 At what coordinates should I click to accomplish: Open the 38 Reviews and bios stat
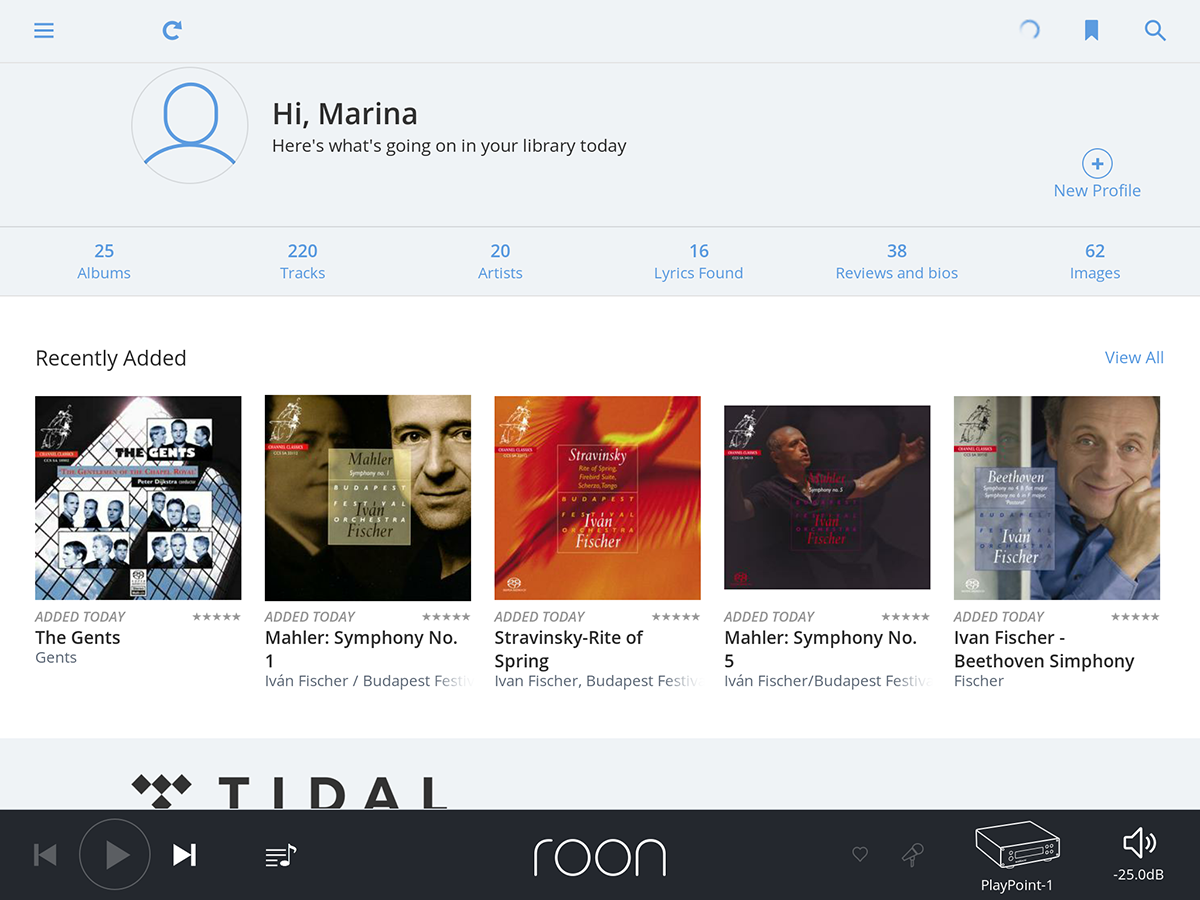click(x=897, y=261)
